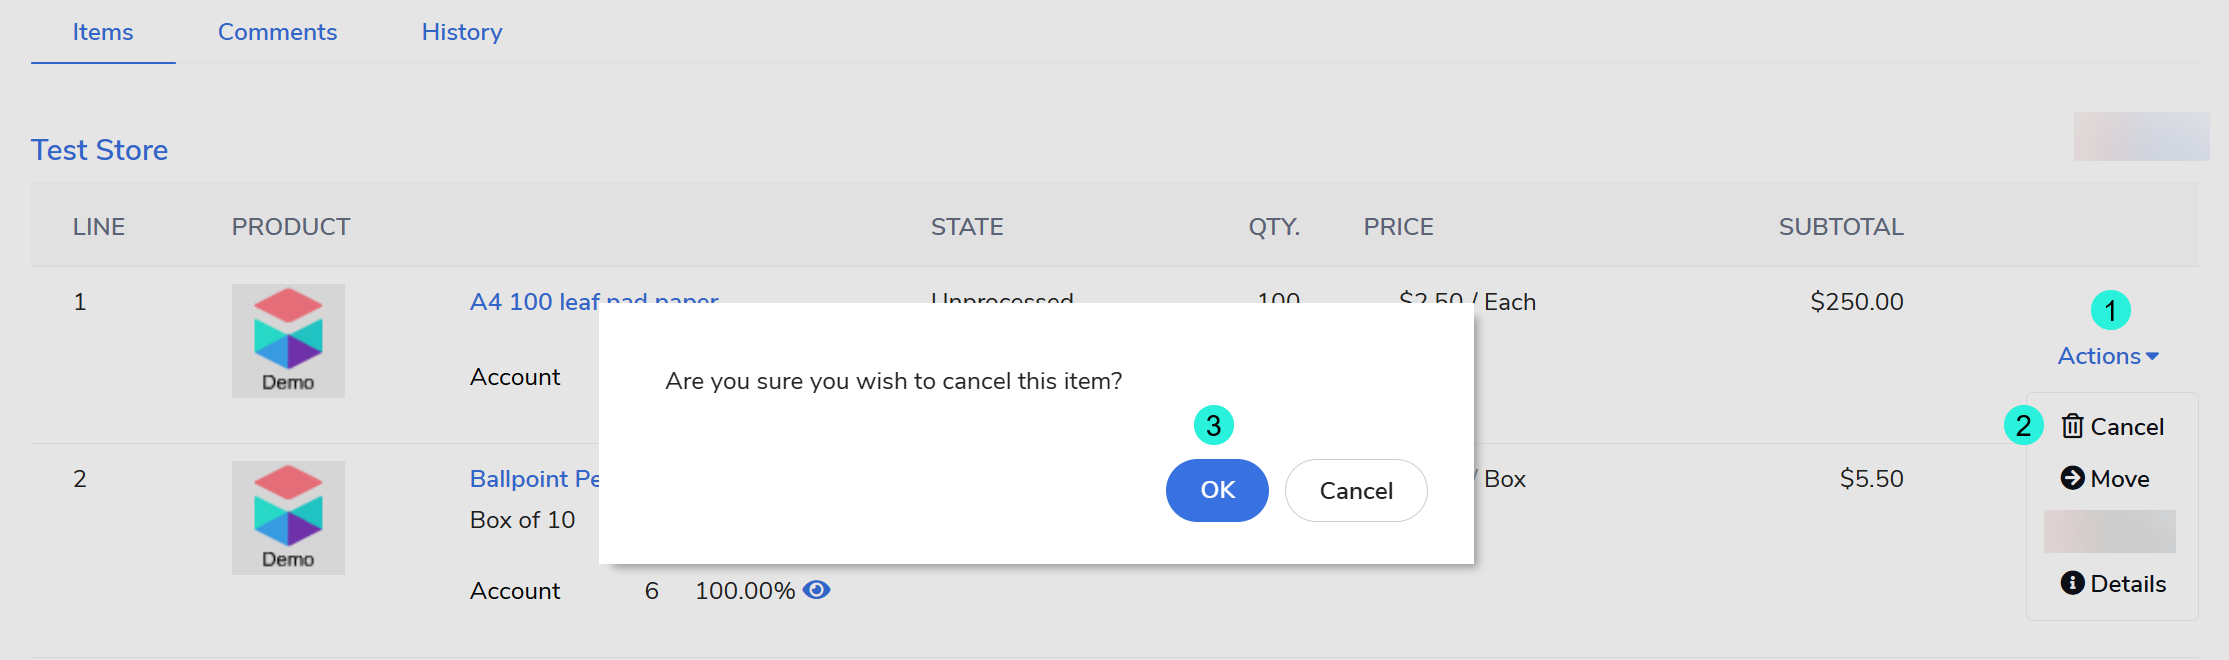
Task: Click the info icon beside Details
Action: [2072, 583]
